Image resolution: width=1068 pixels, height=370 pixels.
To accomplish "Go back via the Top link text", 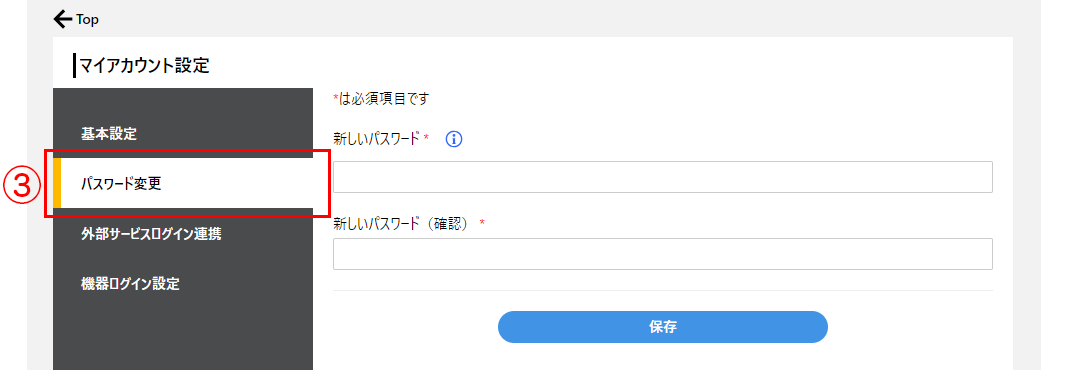I will pos(87,20).
